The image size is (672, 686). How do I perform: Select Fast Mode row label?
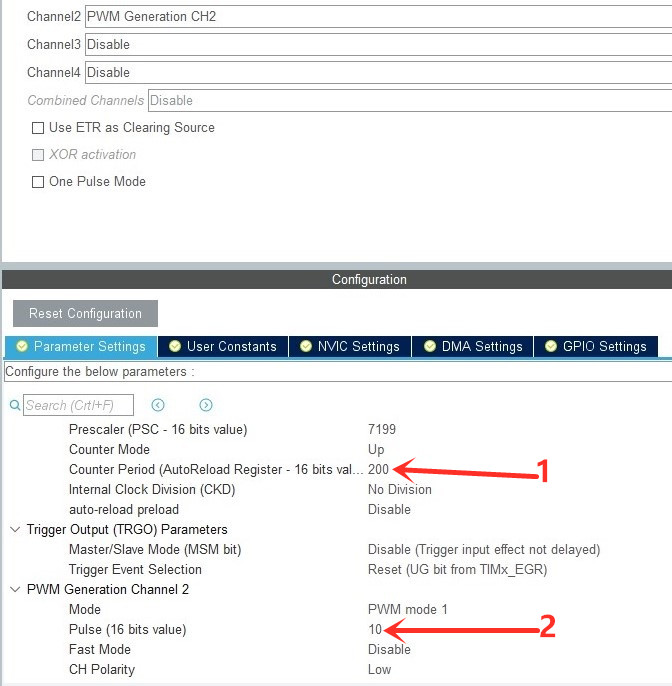[x=100, y=649]
